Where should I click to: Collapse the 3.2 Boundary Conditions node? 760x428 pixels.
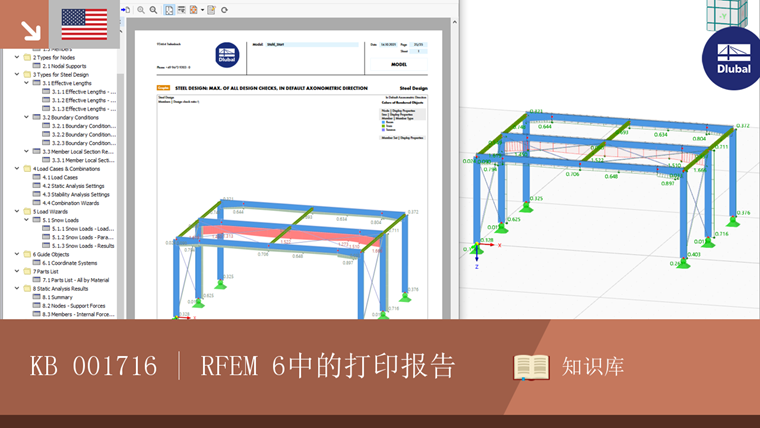pos(26,117)
